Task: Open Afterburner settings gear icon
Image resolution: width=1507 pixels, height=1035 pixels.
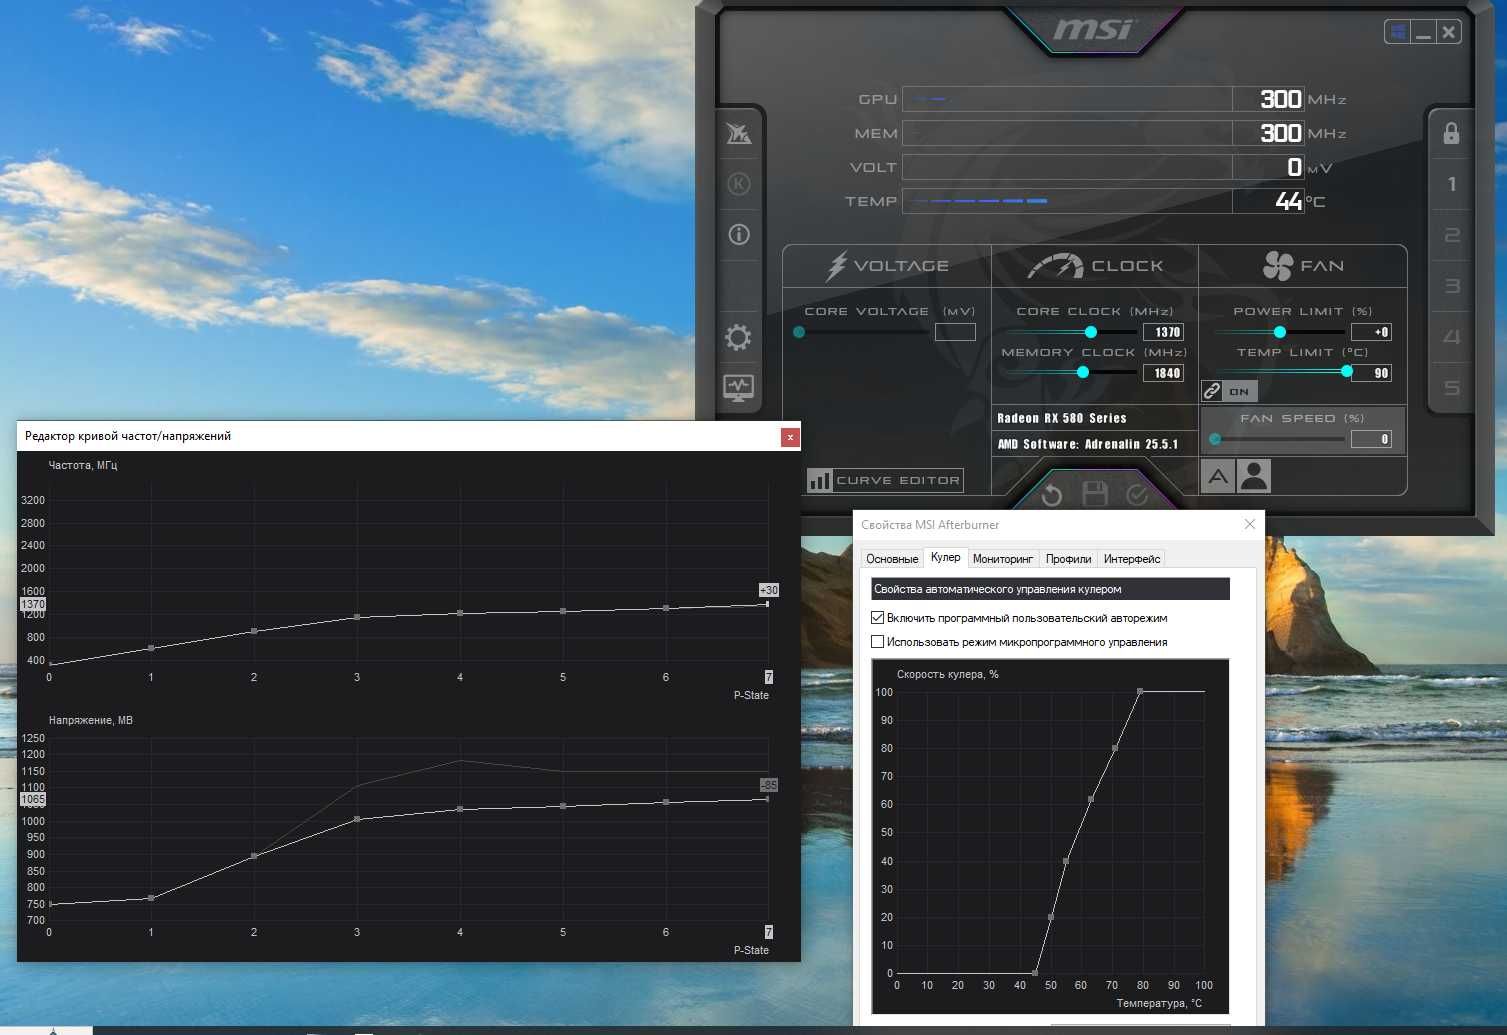Action: (738, 337)
